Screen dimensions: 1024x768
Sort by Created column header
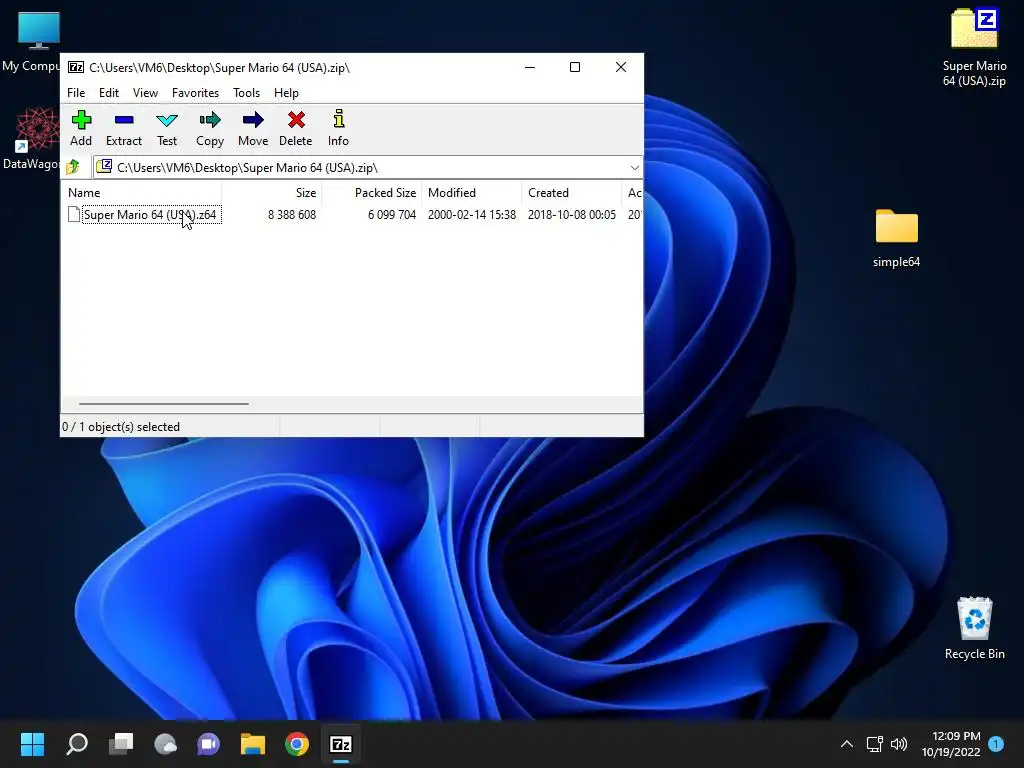point(572,193)
